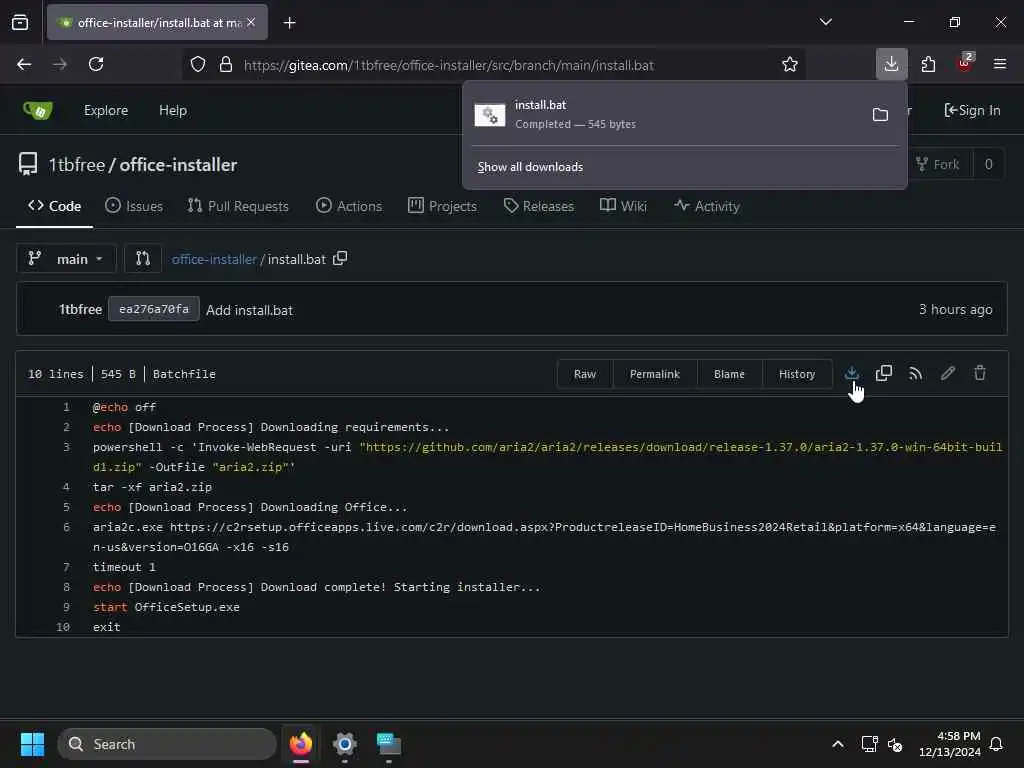Viewport: 1024px width, 768px height.
Task: Reload the current page
Action: pyautogui.click(x=96, y=64)
